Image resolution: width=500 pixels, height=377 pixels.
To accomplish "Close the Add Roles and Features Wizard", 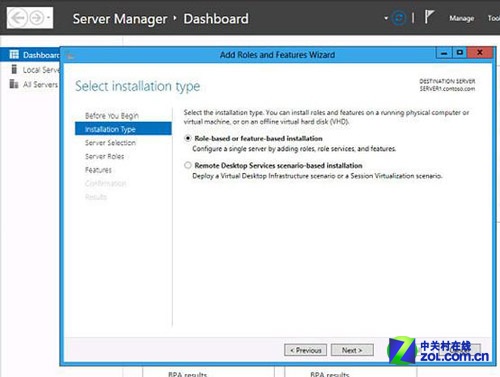I will 480,53.
